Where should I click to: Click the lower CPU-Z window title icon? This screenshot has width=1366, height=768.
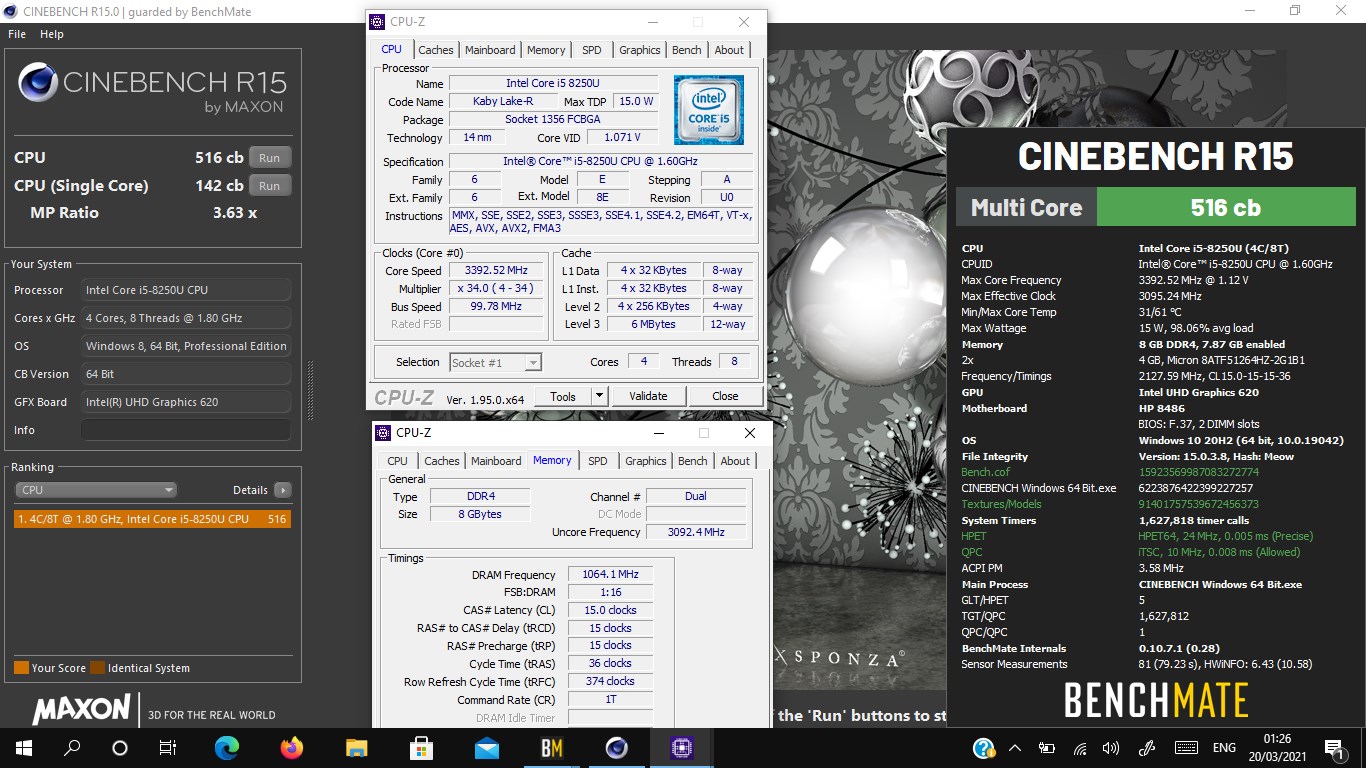click(x=383, y=433)
